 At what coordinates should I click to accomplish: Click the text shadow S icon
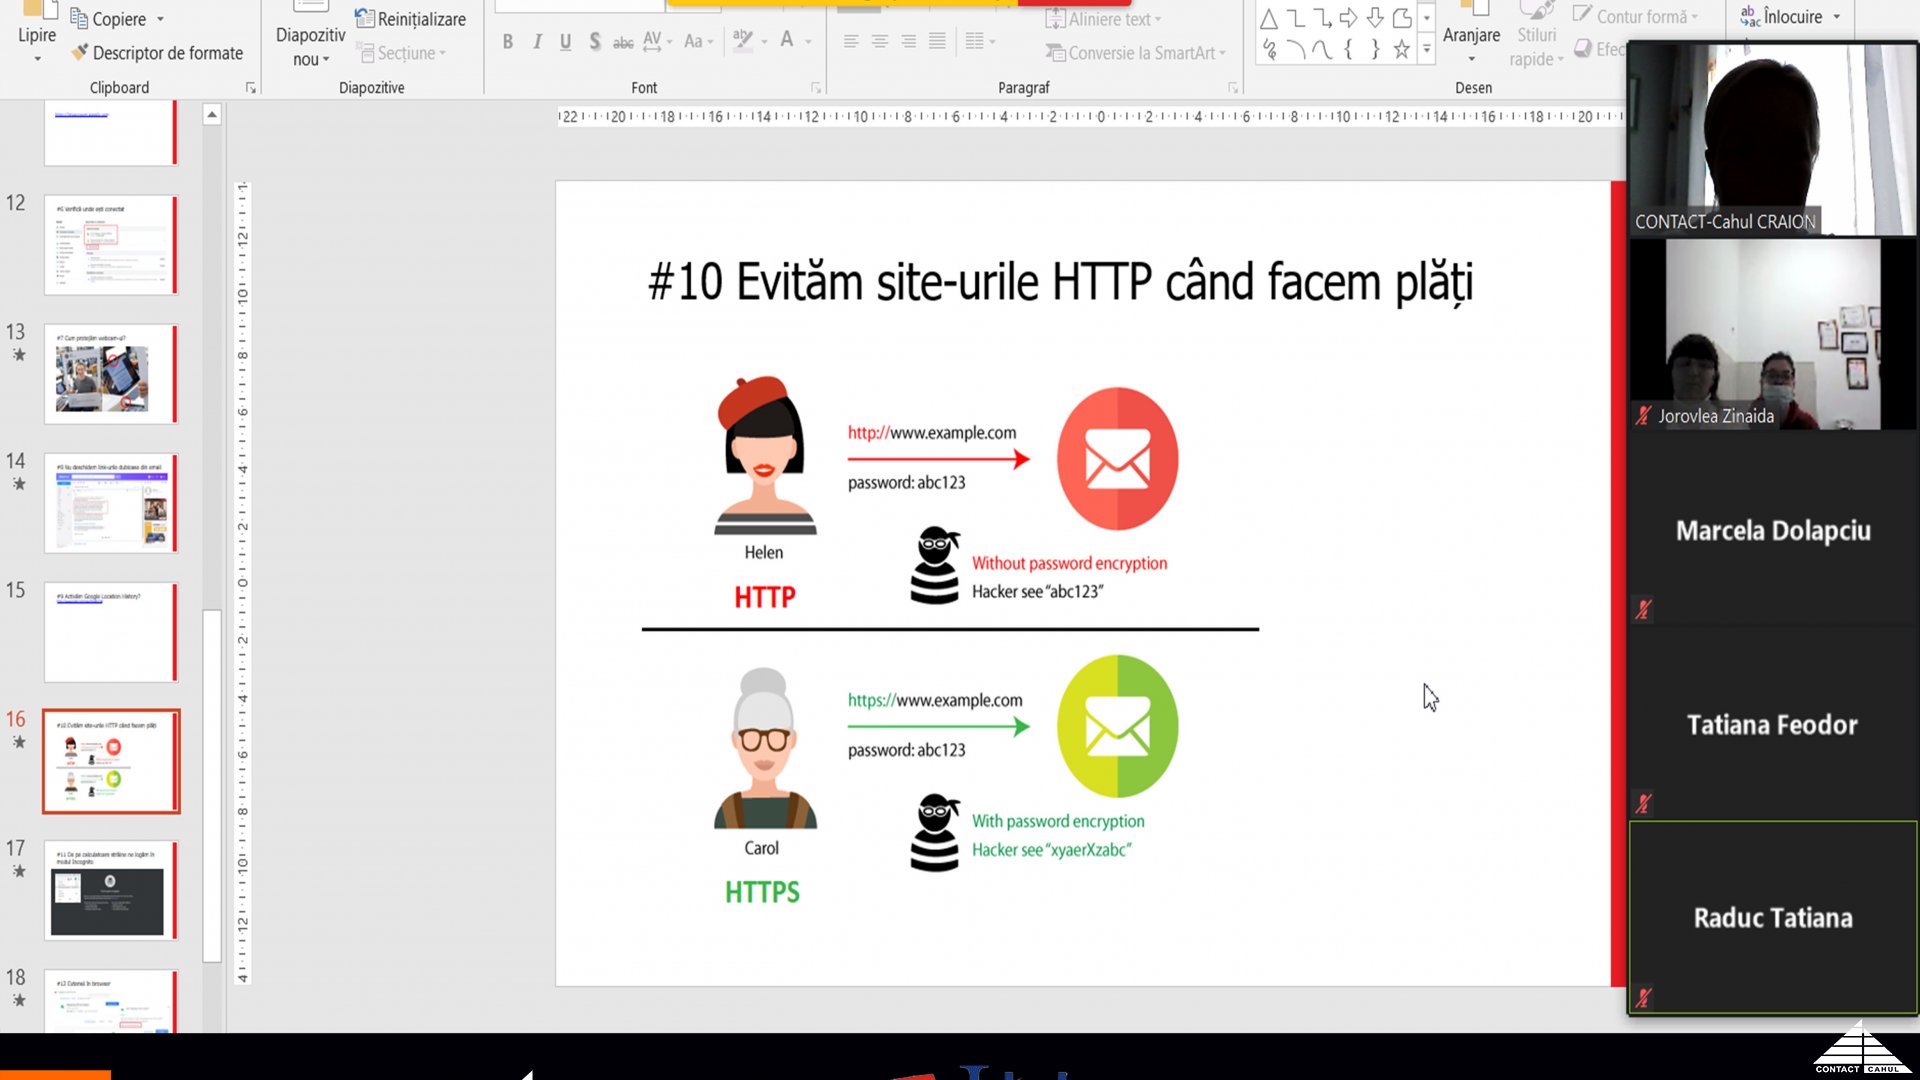pyautogui.click(x=595, y=42)
